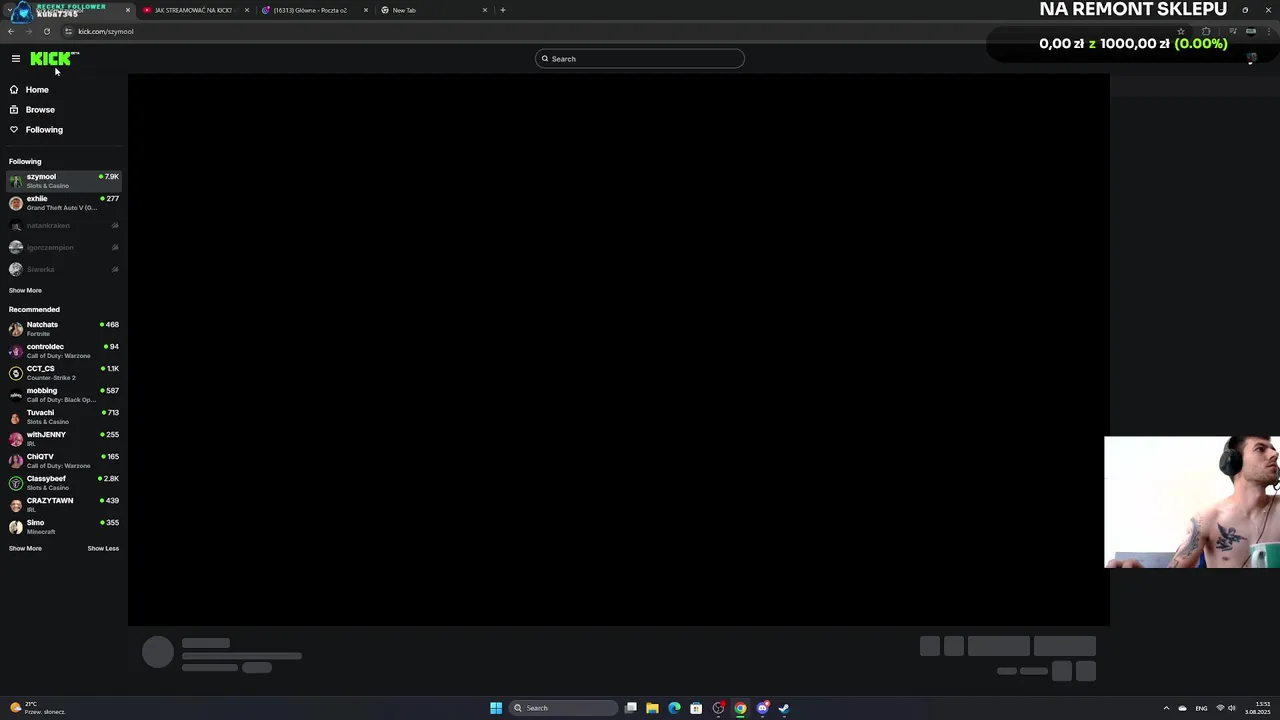Click the black video player area

point(618,350)
